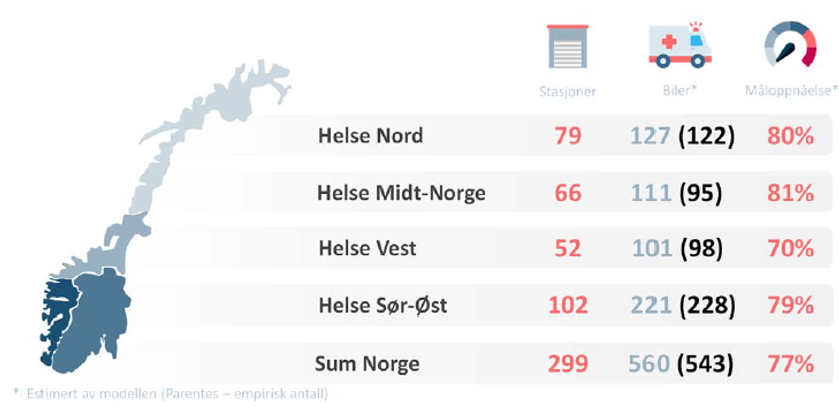Click the 70% goal value for Helse Vest

(790, 248)
